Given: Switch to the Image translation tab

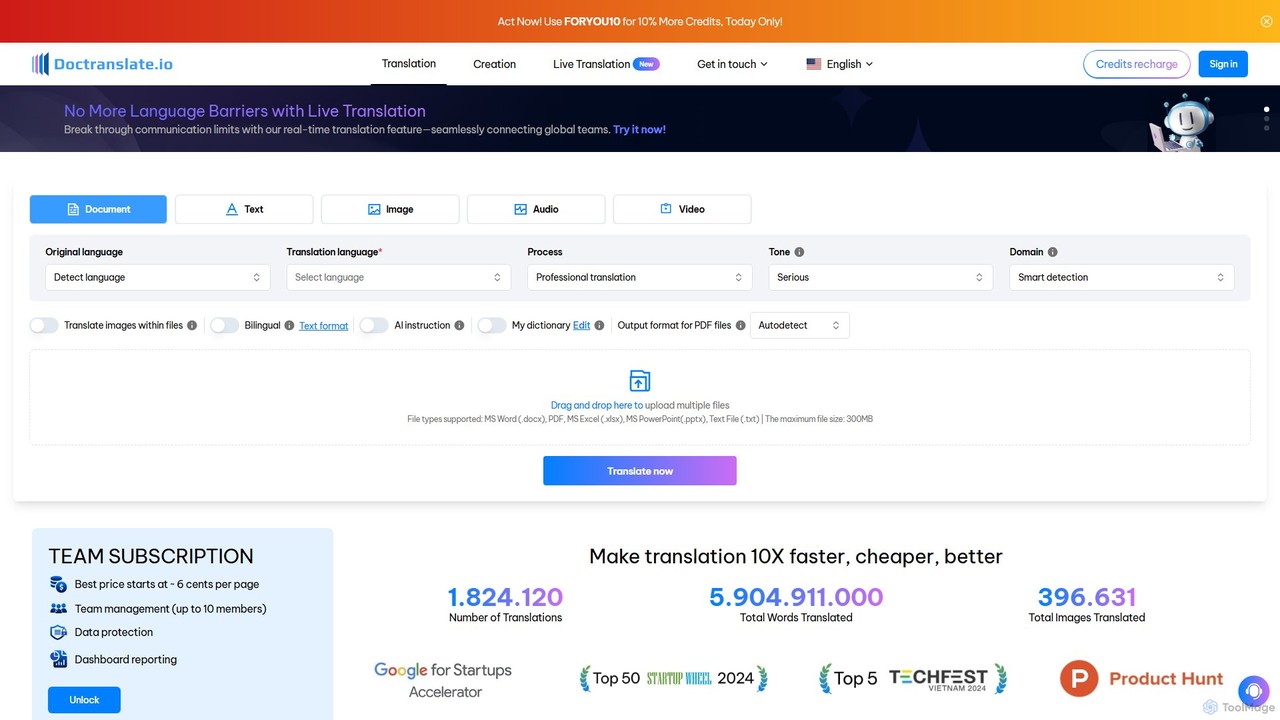Looking at the screenshot, I should (390, 209).
